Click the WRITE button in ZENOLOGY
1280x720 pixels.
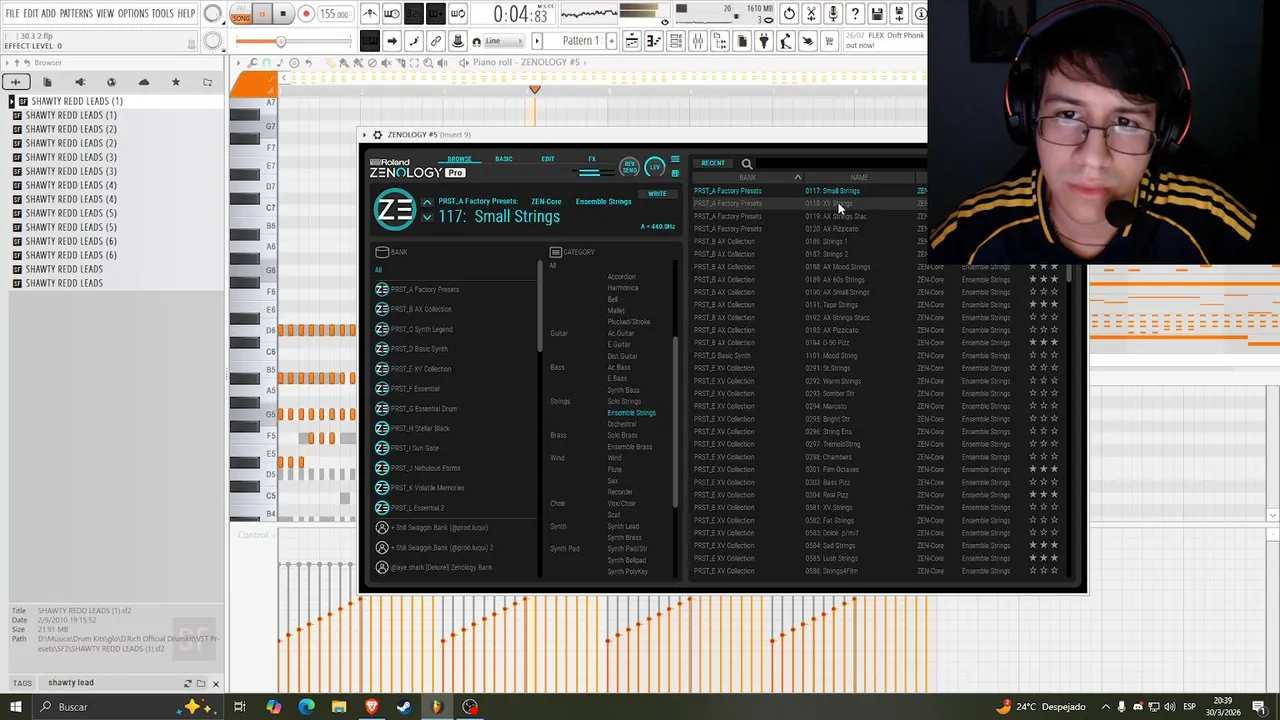coord(657,194)
